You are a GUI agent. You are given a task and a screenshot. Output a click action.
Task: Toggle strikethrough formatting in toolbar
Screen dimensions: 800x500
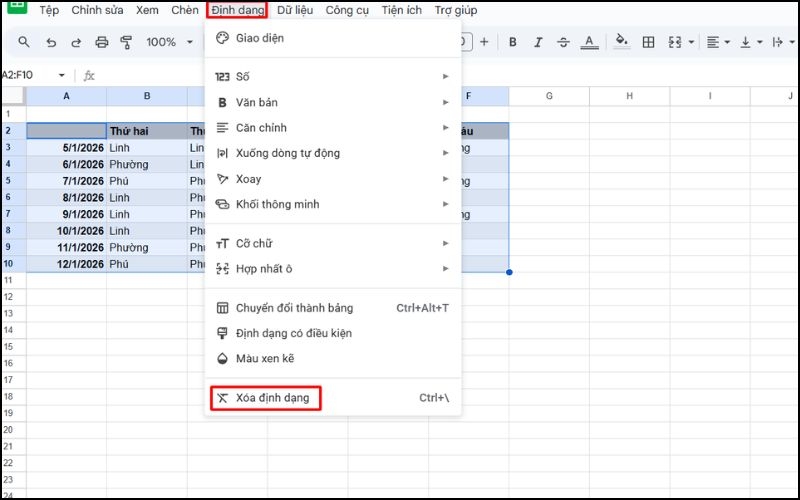(563, 42)
